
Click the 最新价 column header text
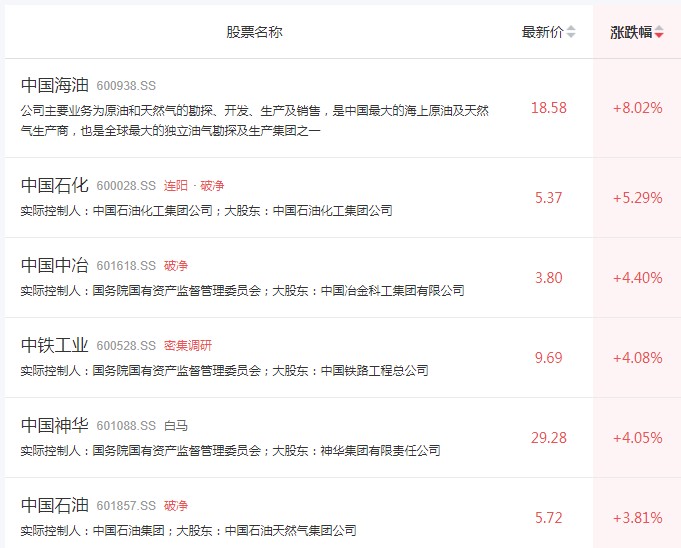click(x=542, y=32)
